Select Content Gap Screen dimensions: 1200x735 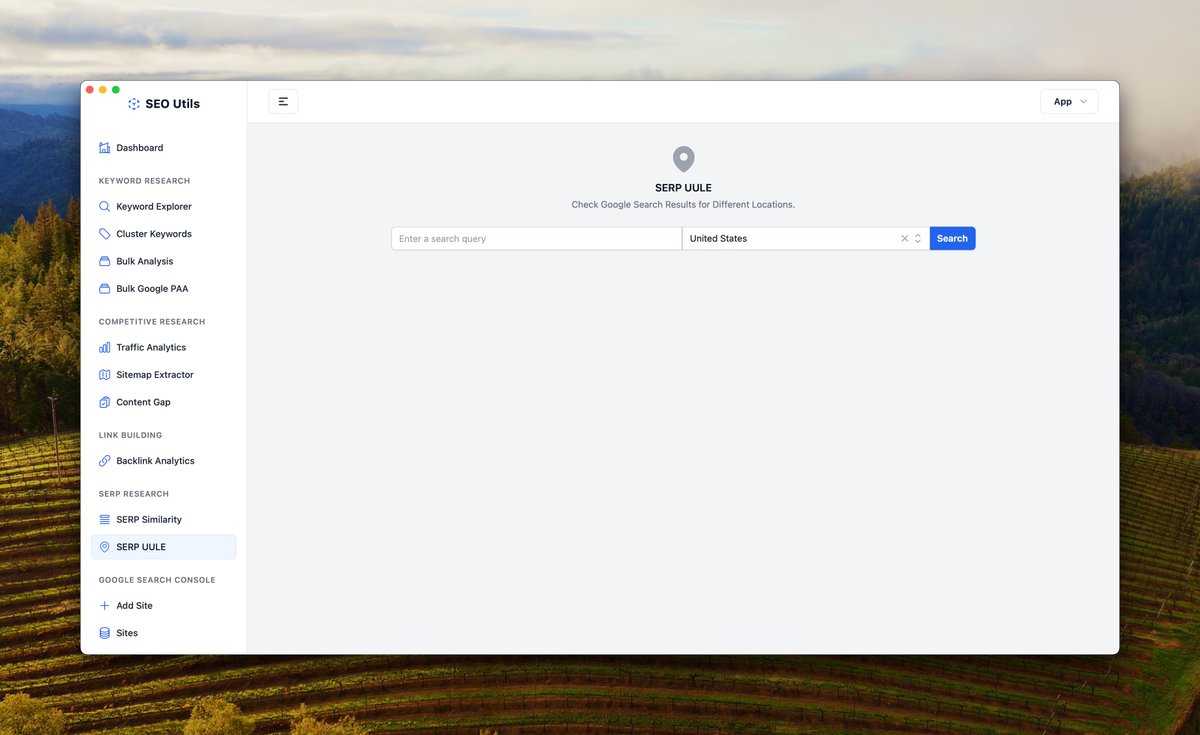tap(164, 402)
